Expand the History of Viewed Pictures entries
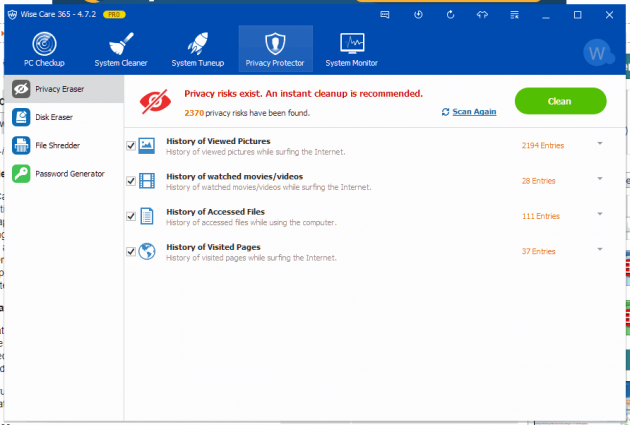Viewport: 630px width, 425px height. [x=599, y=144]
